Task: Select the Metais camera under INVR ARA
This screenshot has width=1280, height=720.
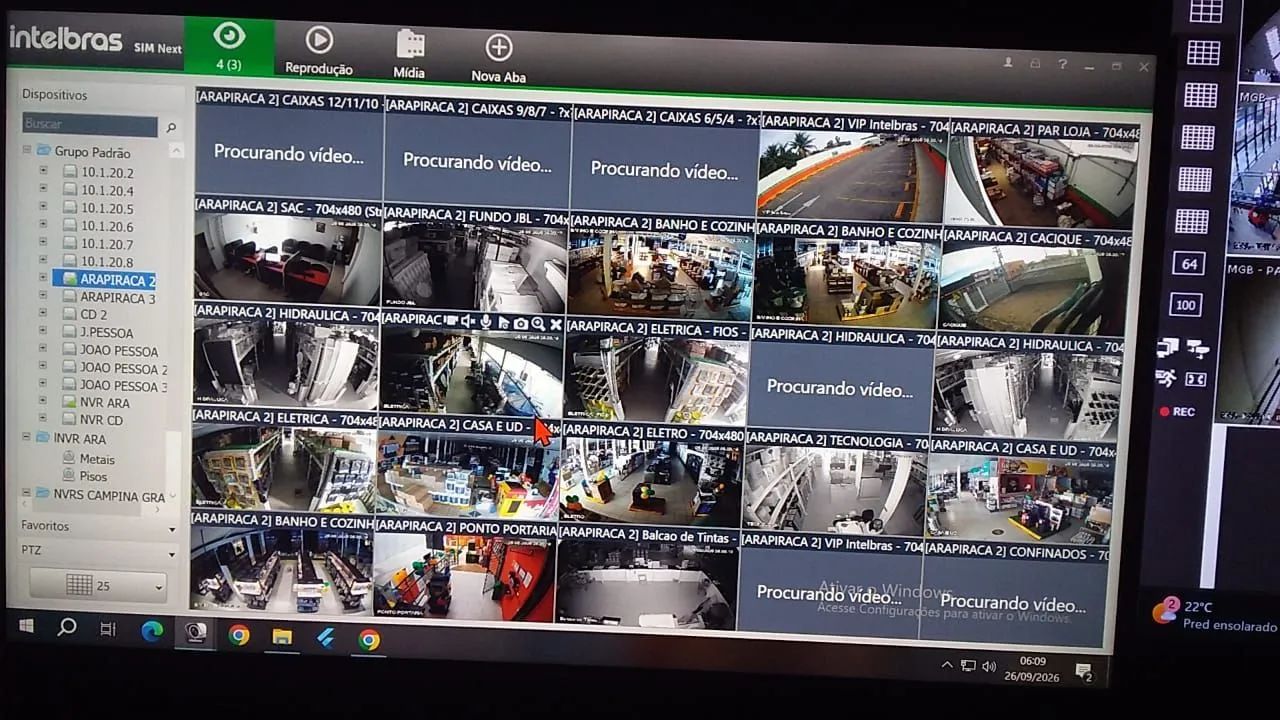Action: 88,459
